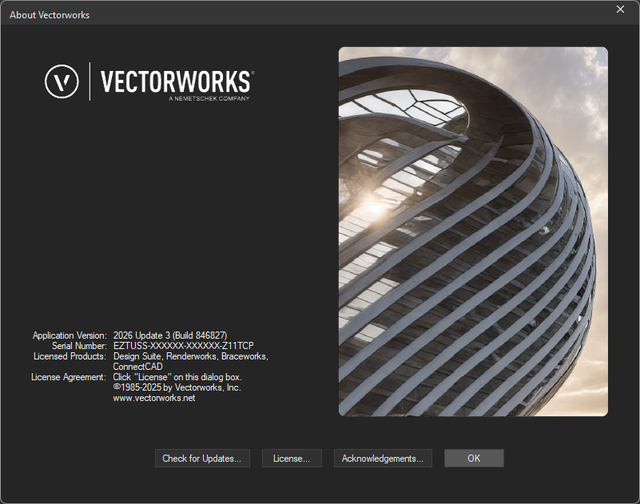640x504 pixels.
Task: Open the License dialog button
Action: (x=291, y=458)
